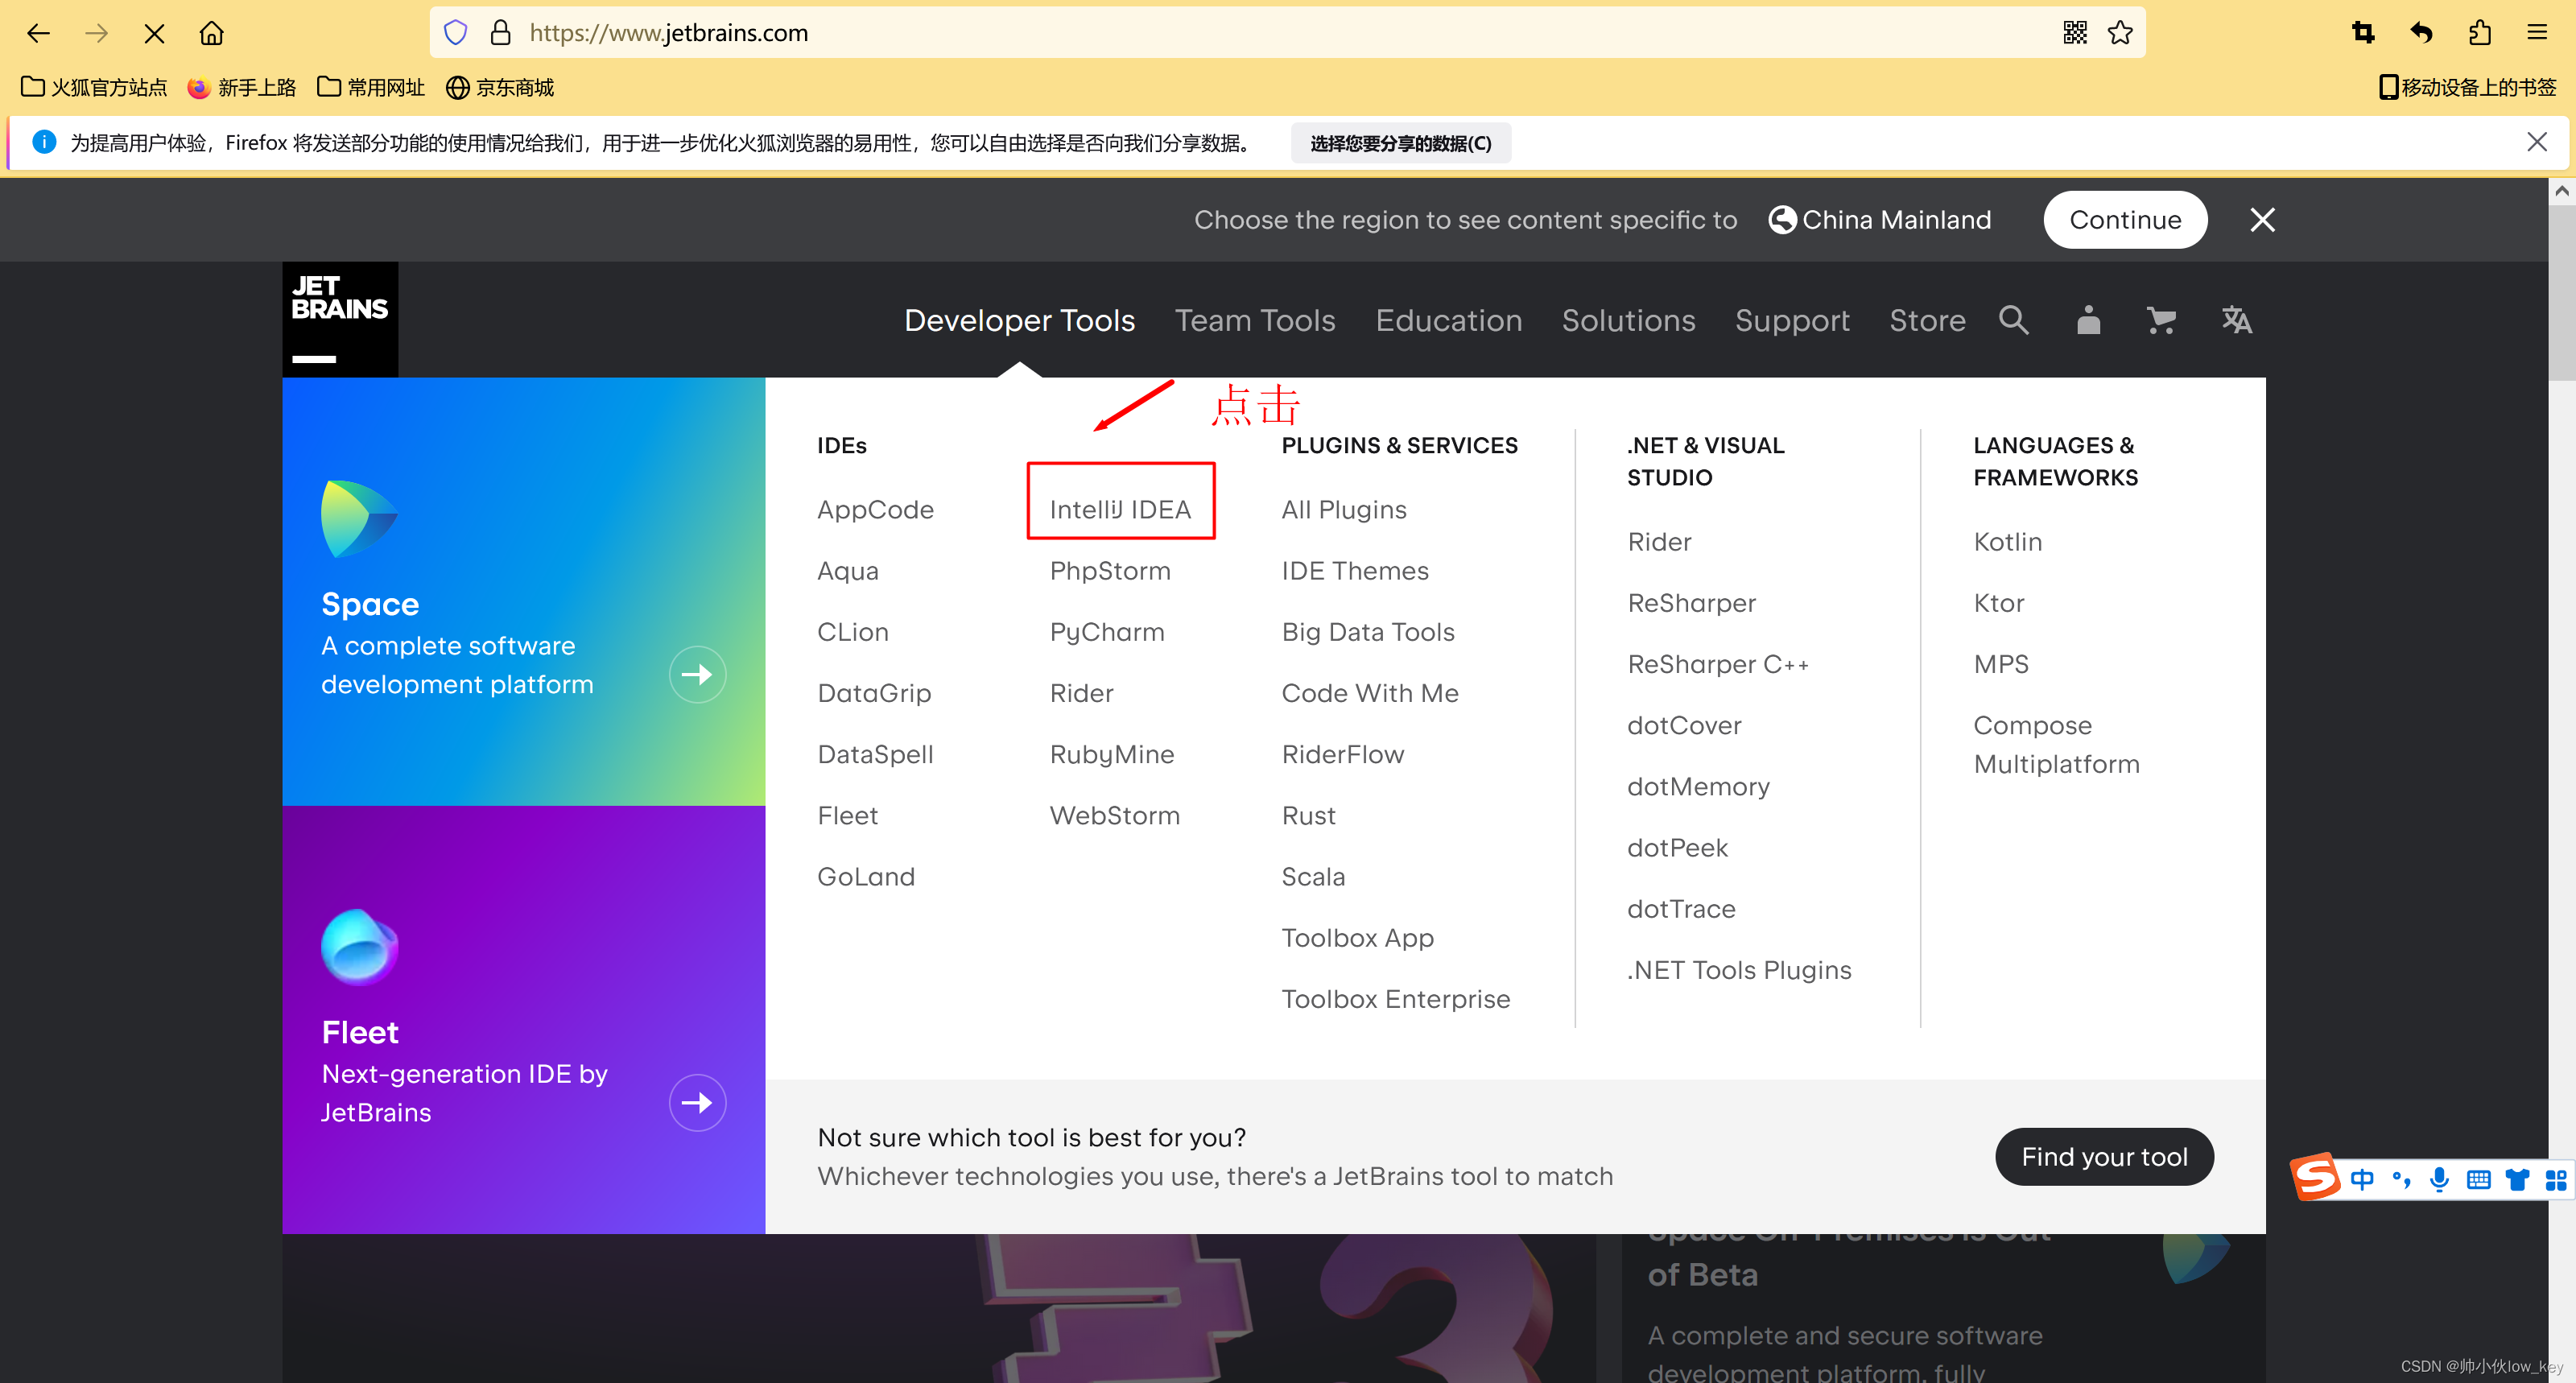The image size is (2576, 1383).
Task: Click the JetBrains logo
Action: pos(340,319)
